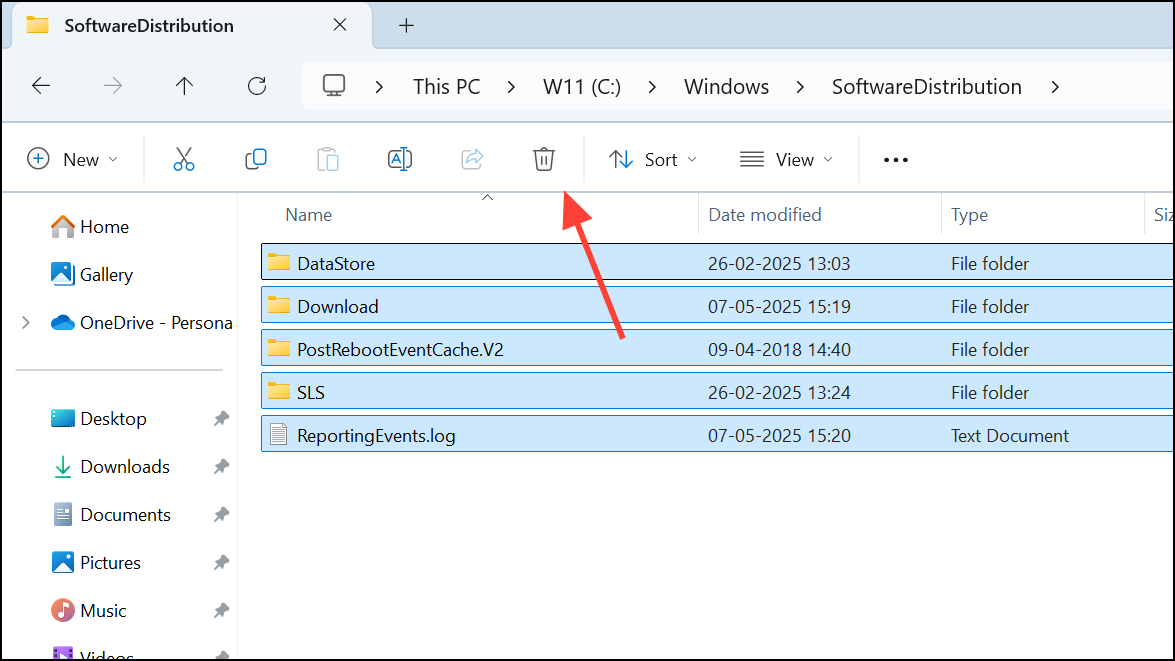Copy selected files with the Copy icon
The image size is (1175, 661).
256,158
